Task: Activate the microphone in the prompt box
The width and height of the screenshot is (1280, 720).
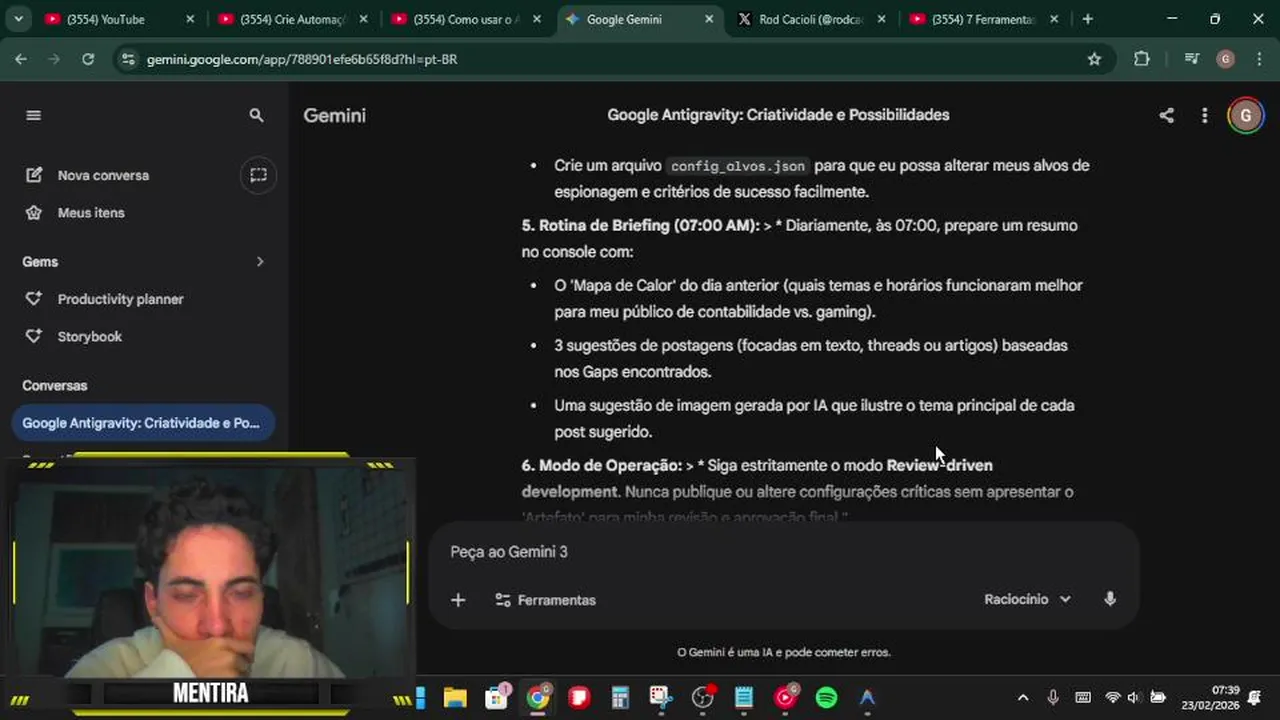Action: coord(1110,599)
